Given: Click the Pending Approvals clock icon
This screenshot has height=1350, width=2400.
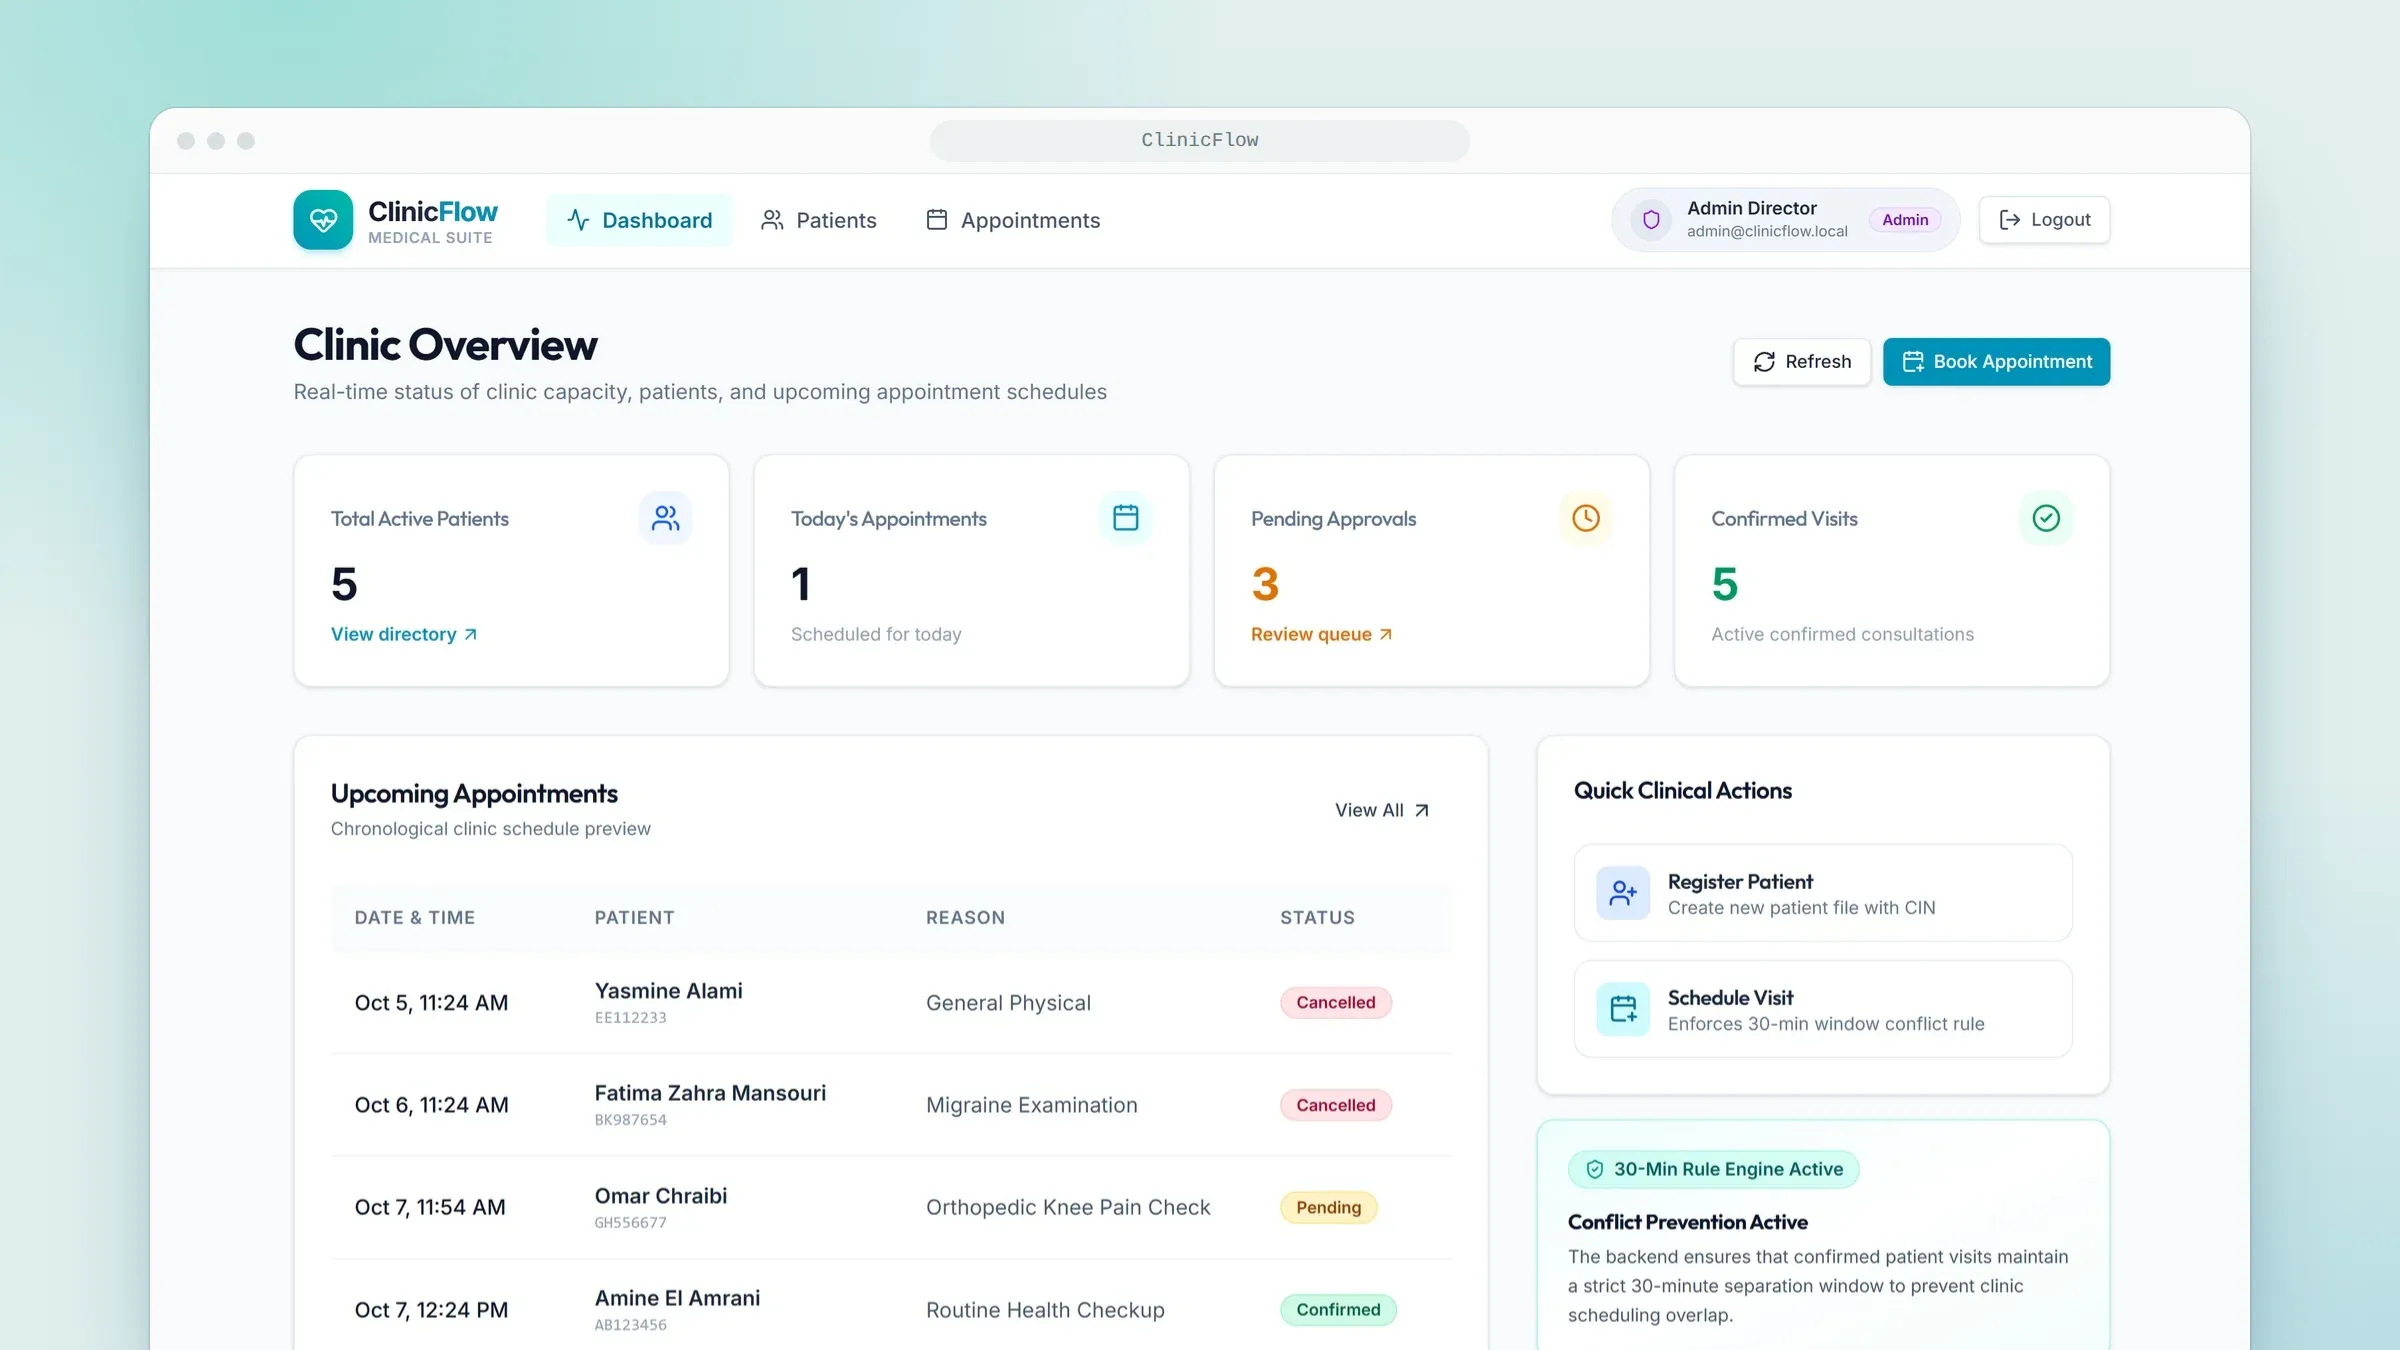Looking at the screenshot, I should [x=1586, y=518].
